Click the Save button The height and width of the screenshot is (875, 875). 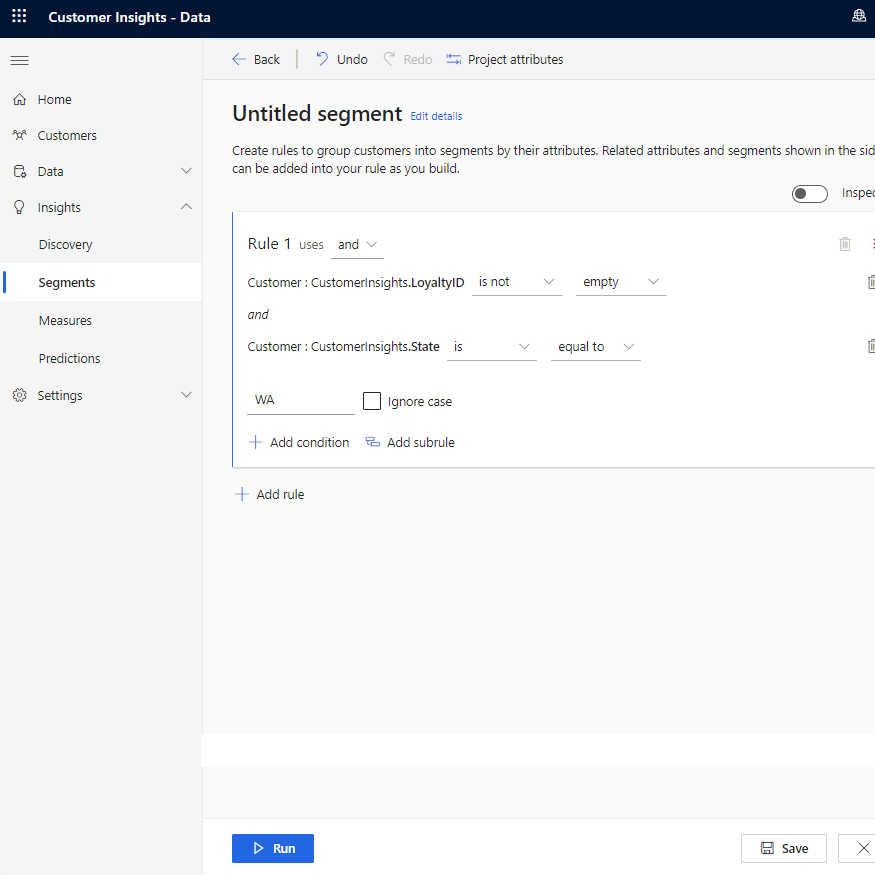coord(783,848)
